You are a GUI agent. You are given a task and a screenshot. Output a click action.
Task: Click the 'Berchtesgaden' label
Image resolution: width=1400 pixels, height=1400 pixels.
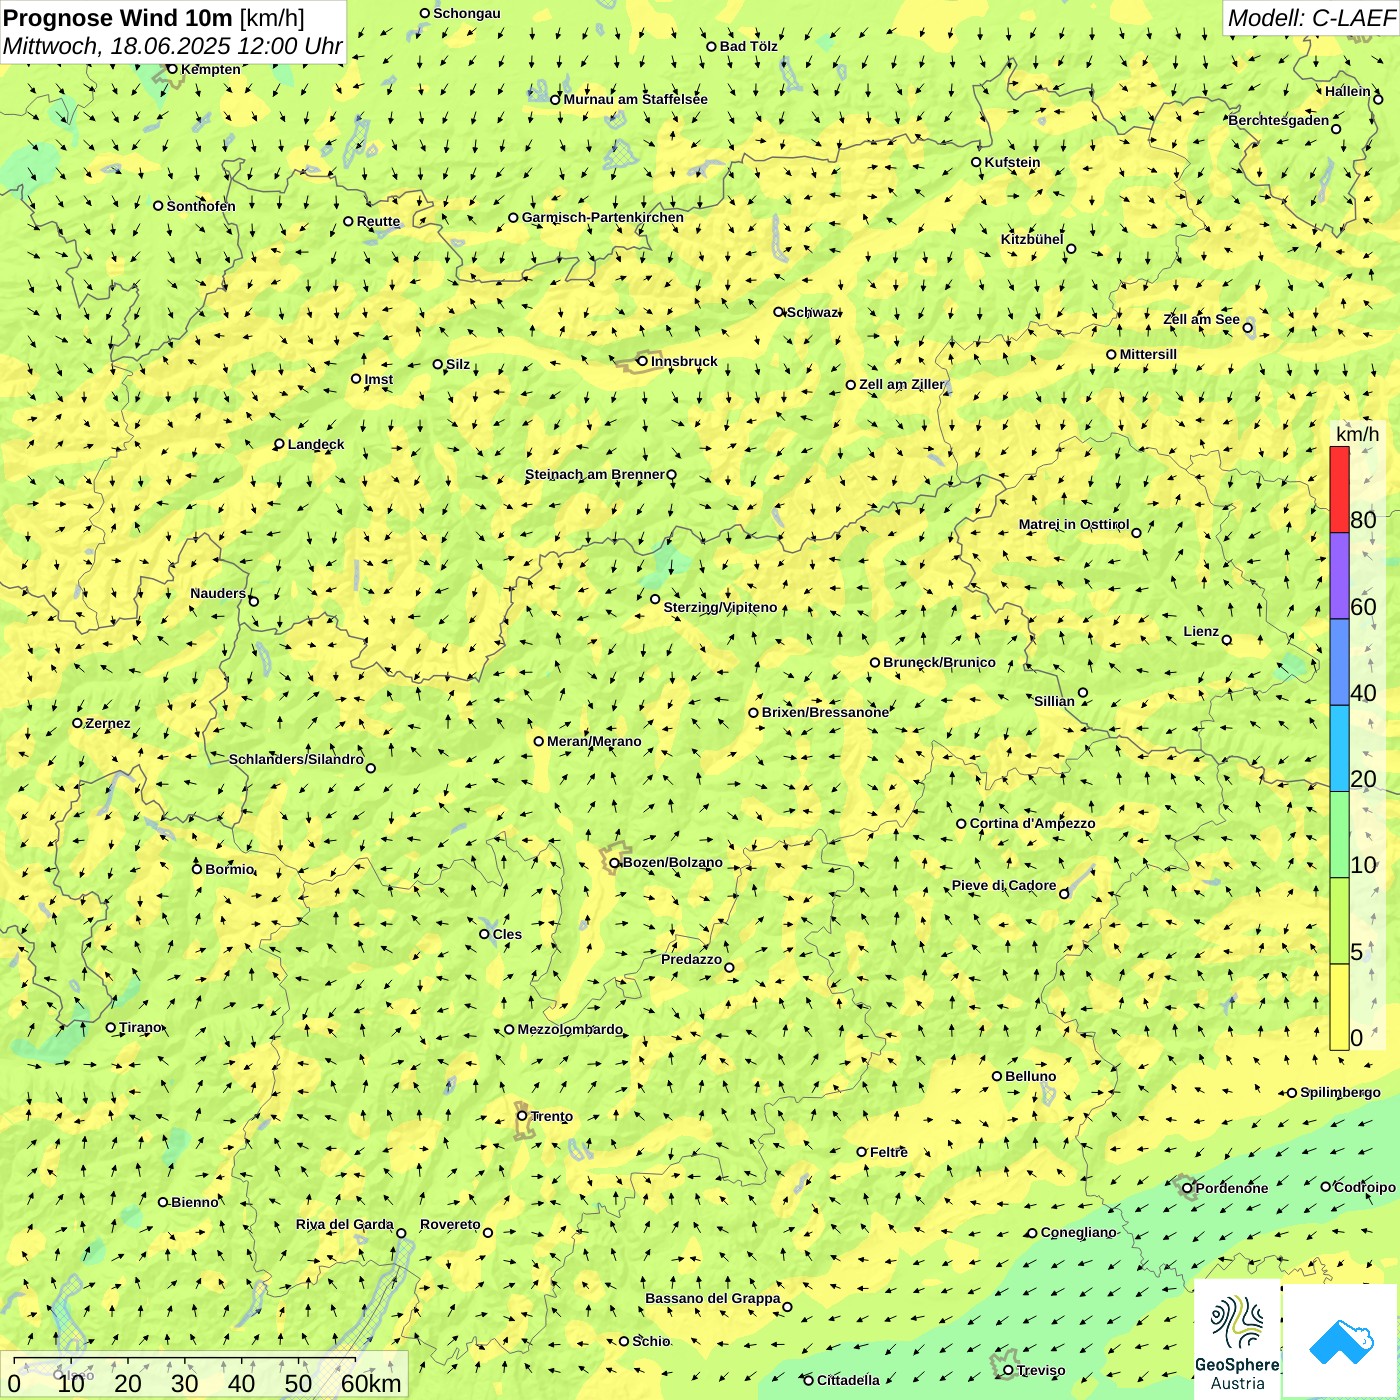tap(1279, 120)
